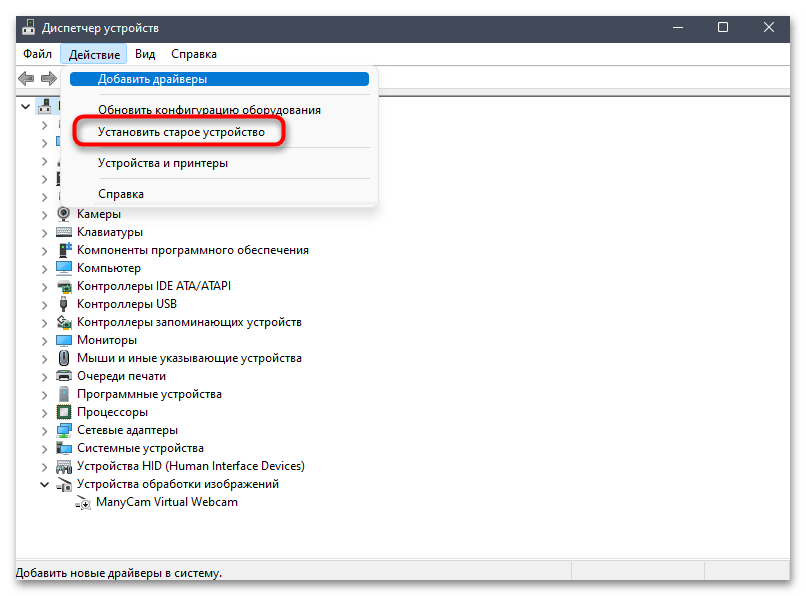
Task: Open the Справка menu in menu bar
Action: [x=194, y=54]
